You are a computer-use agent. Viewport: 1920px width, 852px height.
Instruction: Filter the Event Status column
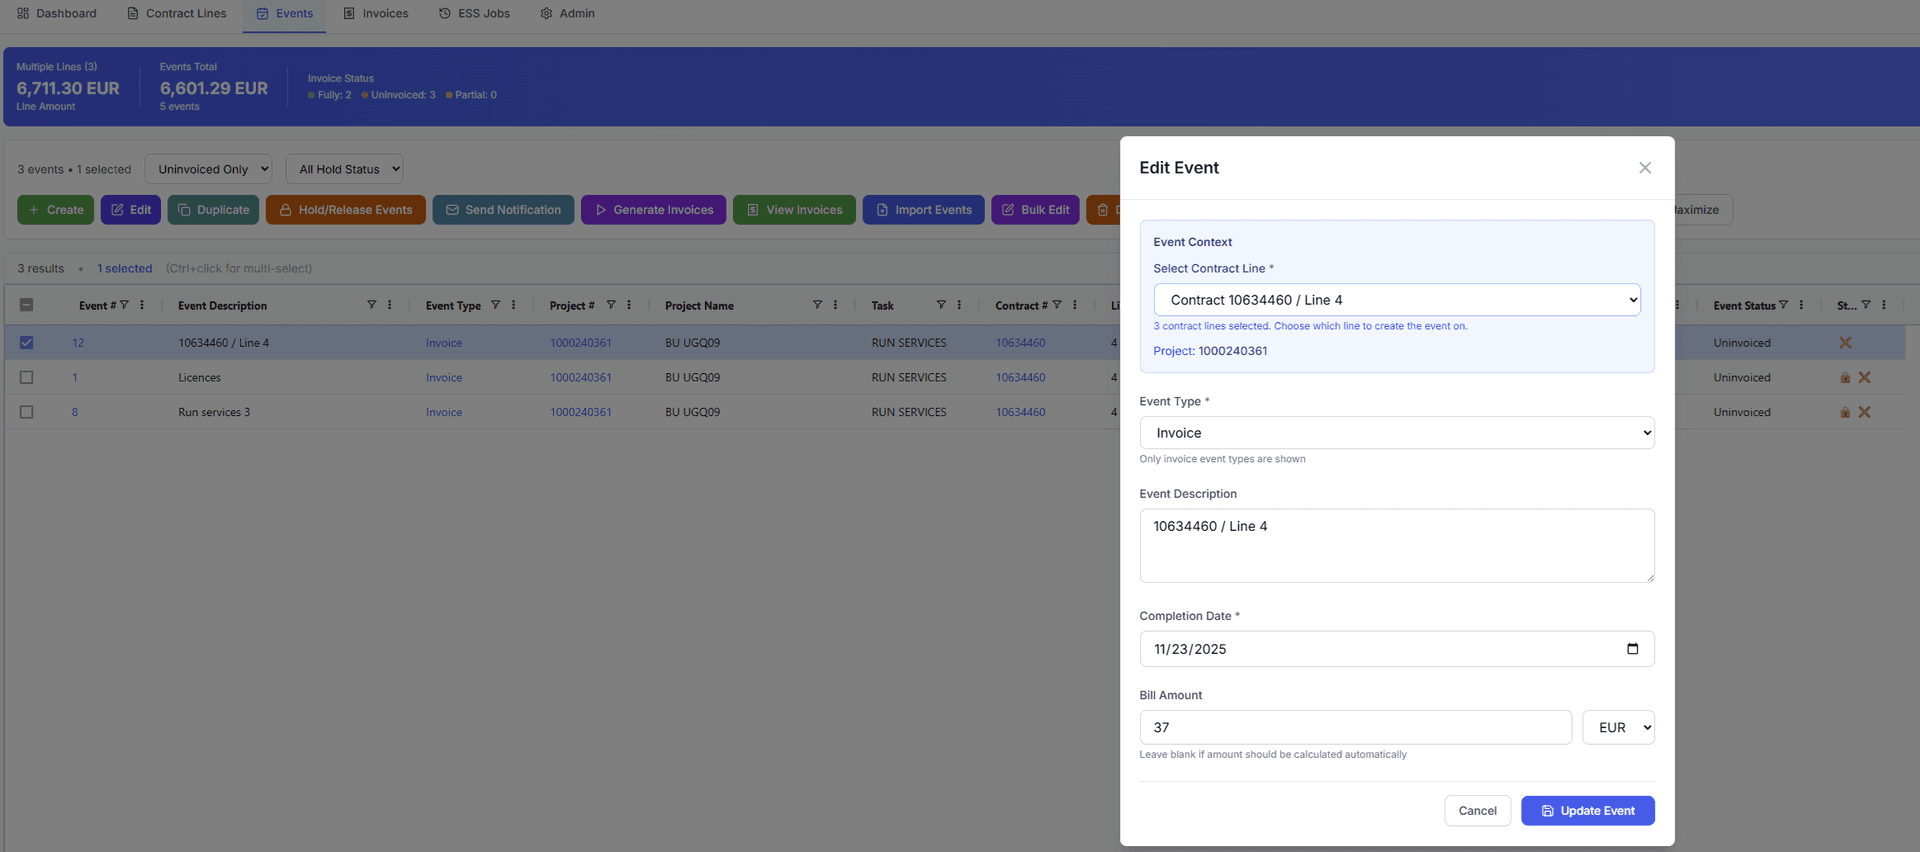coord(1783,305)
